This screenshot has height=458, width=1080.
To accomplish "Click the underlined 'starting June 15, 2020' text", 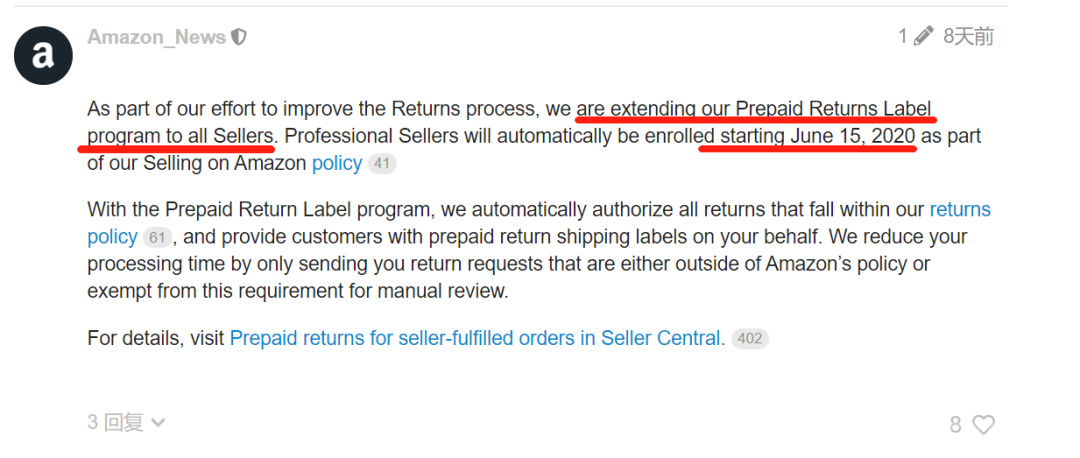I will point(808,136).
